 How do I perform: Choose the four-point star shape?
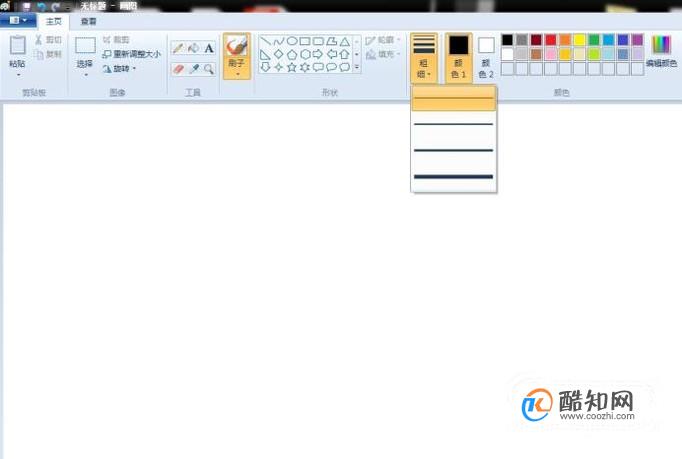(x=279, y=67)
